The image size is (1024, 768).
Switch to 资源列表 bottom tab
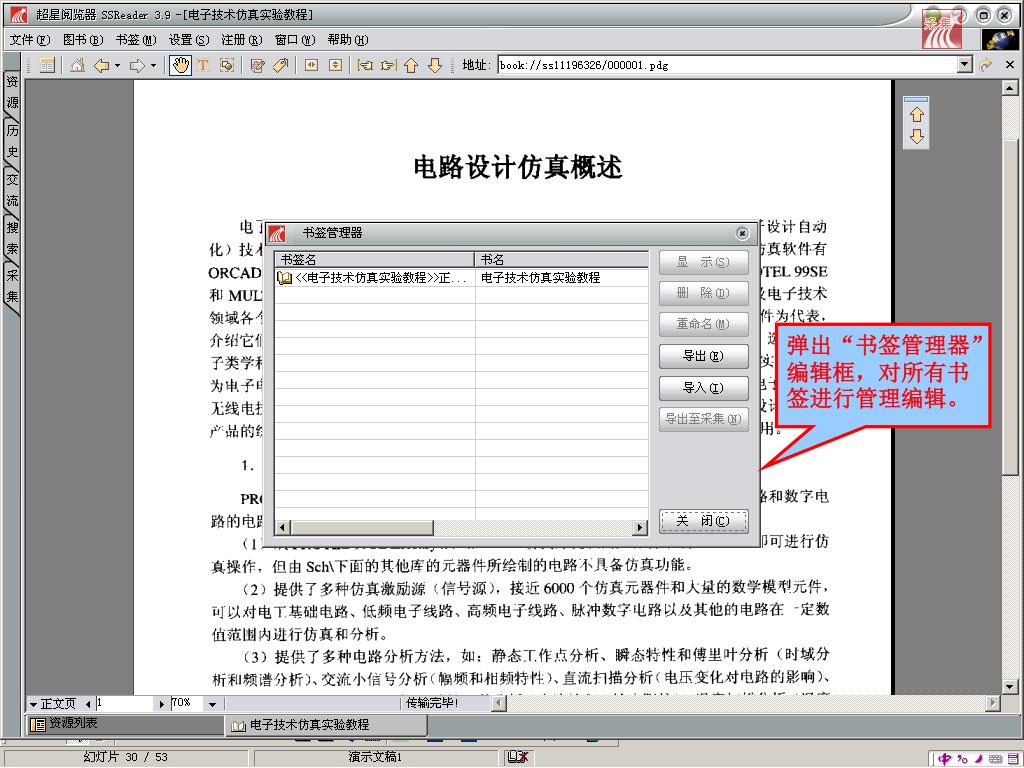[124, 724]
